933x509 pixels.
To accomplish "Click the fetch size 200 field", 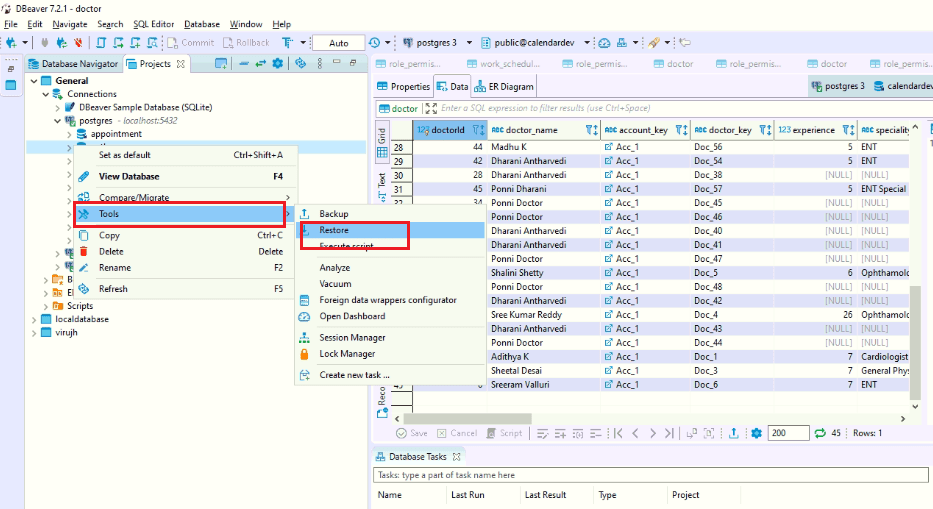I will click(x=788, y=433).
